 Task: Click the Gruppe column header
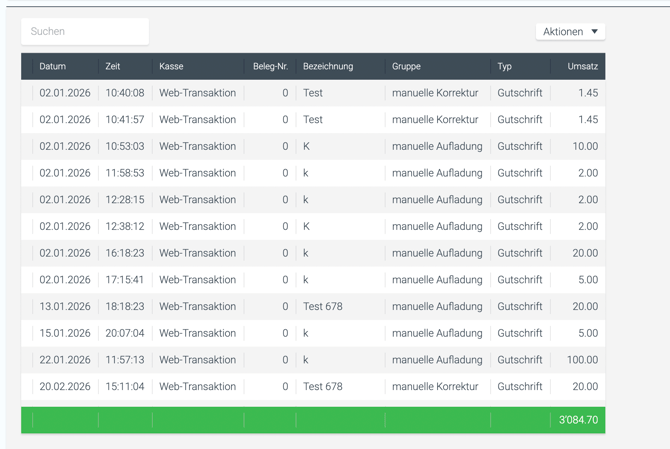pos(406,67)
